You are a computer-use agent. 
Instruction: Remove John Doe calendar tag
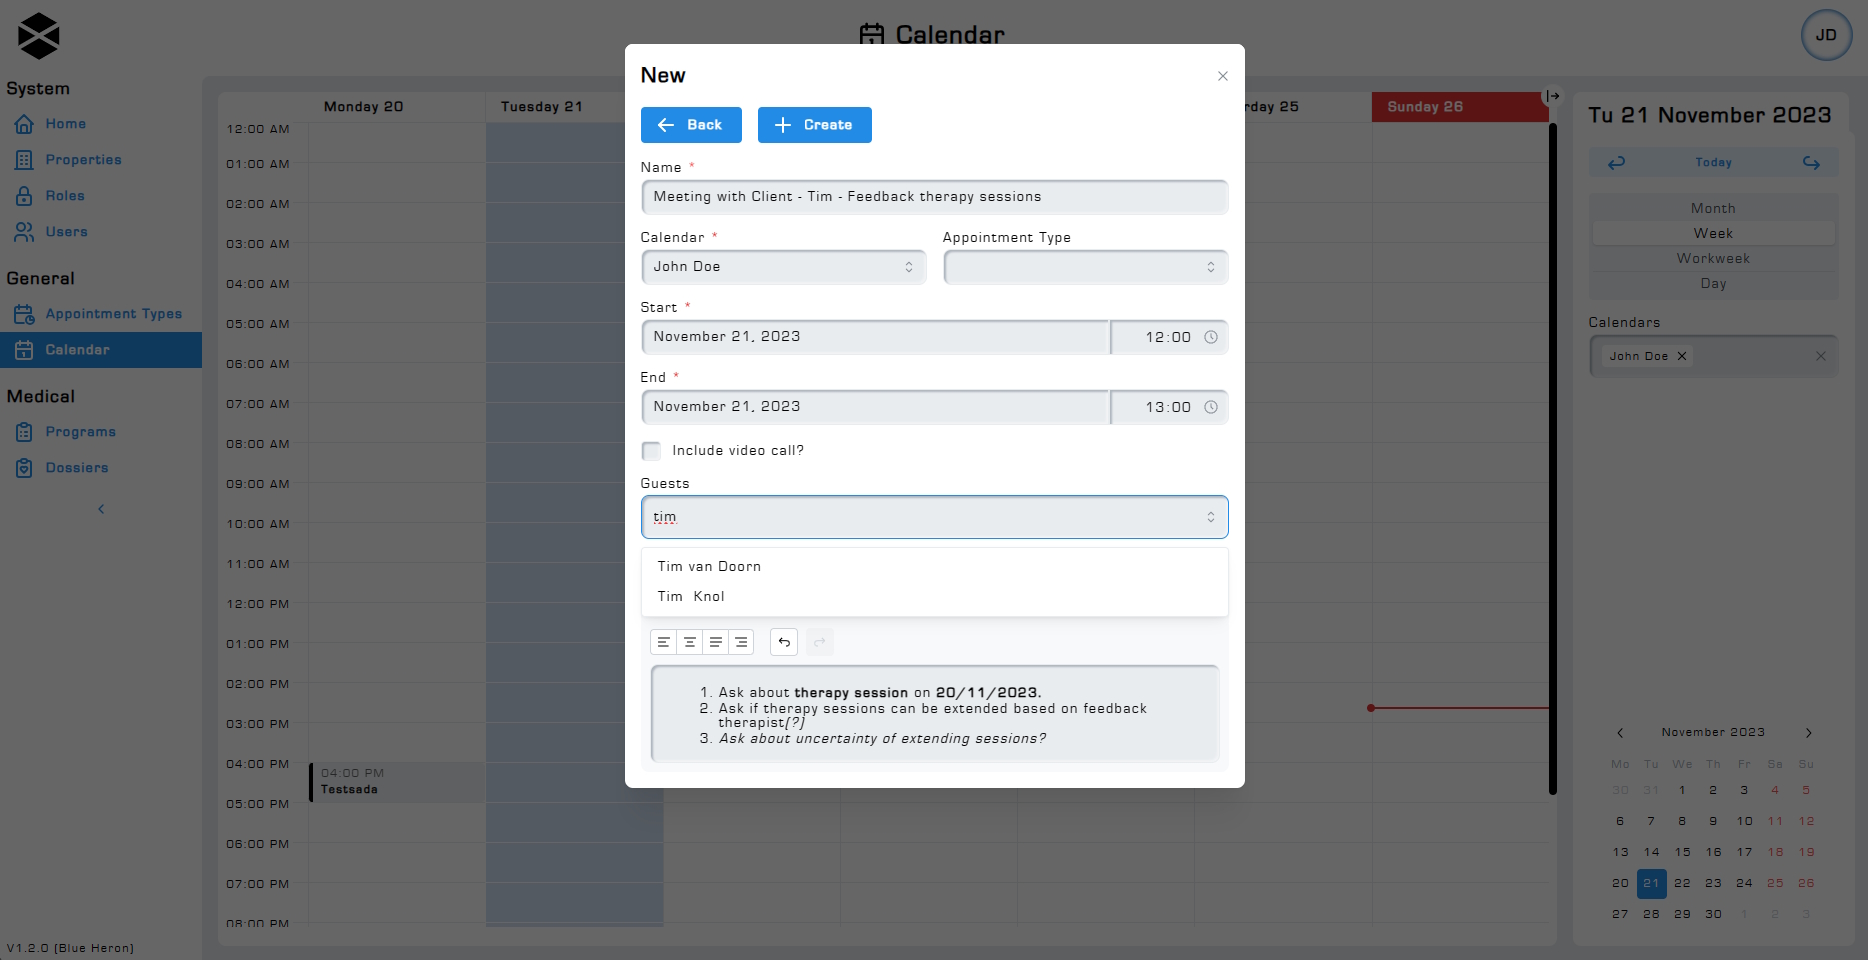(1682, 356)
